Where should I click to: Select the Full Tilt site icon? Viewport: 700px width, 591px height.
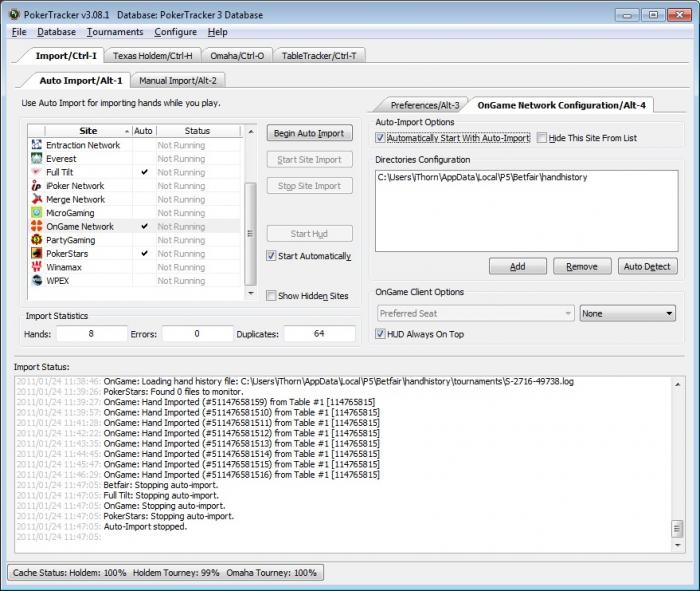pyautogui.click(x=37, y=172)
